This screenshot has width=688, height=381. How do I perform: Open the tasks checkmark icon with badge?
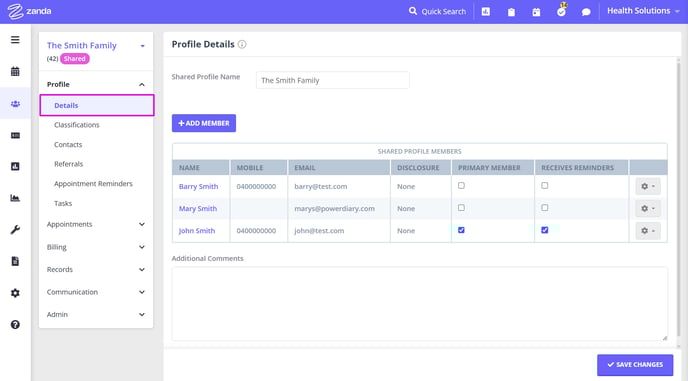[x=562, y=11]
